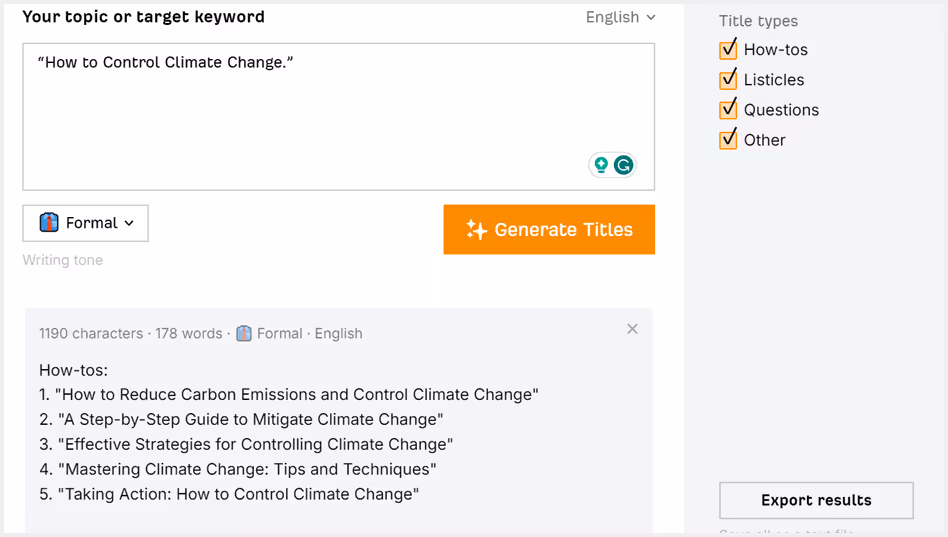This screenshot has width=948, height=537.
Task: Click the Writing tone label
Action: pyautogui.click(x=63, y=260)
